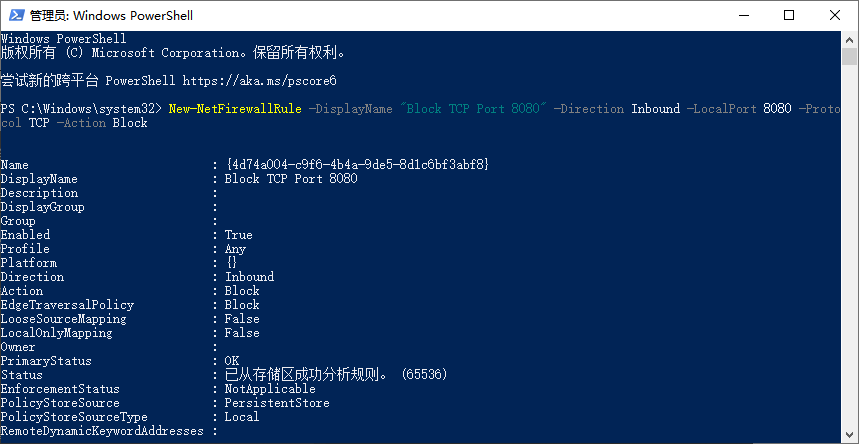Click the rule GUID in the Name row

[x=357, y=165]
